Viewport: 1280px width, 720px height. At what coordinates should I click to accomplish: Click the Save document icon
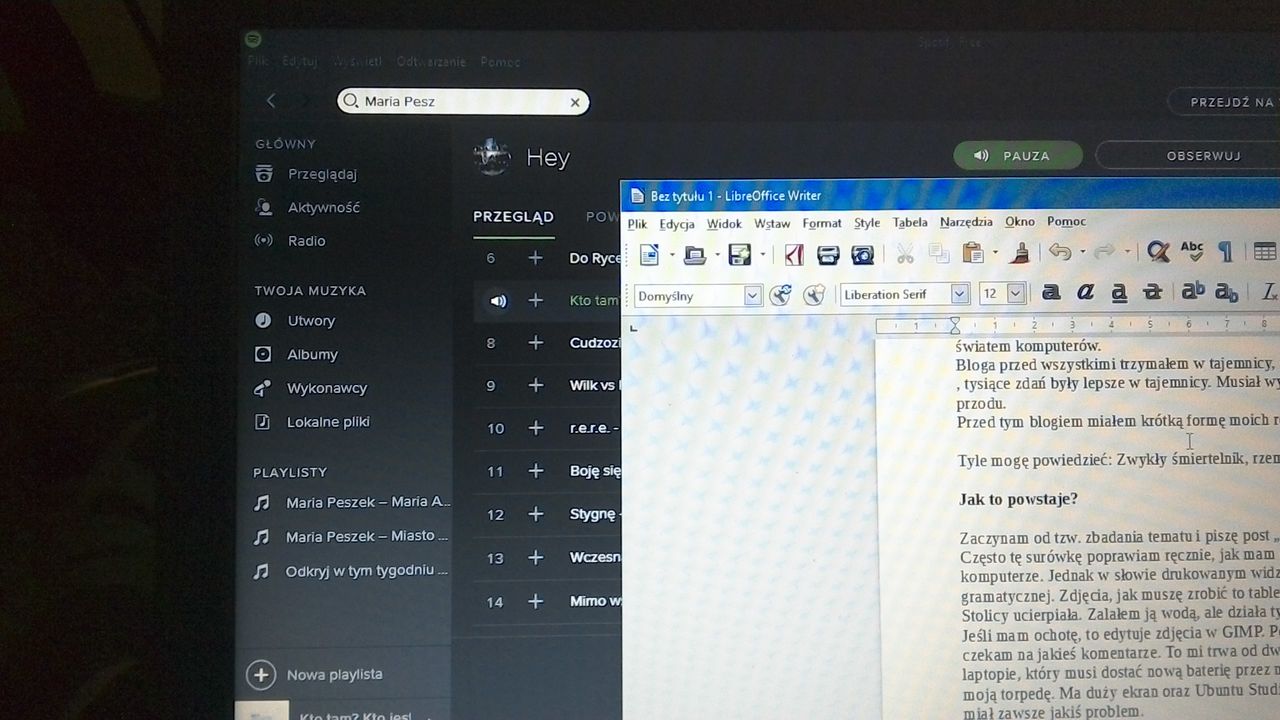coord(740,255)
